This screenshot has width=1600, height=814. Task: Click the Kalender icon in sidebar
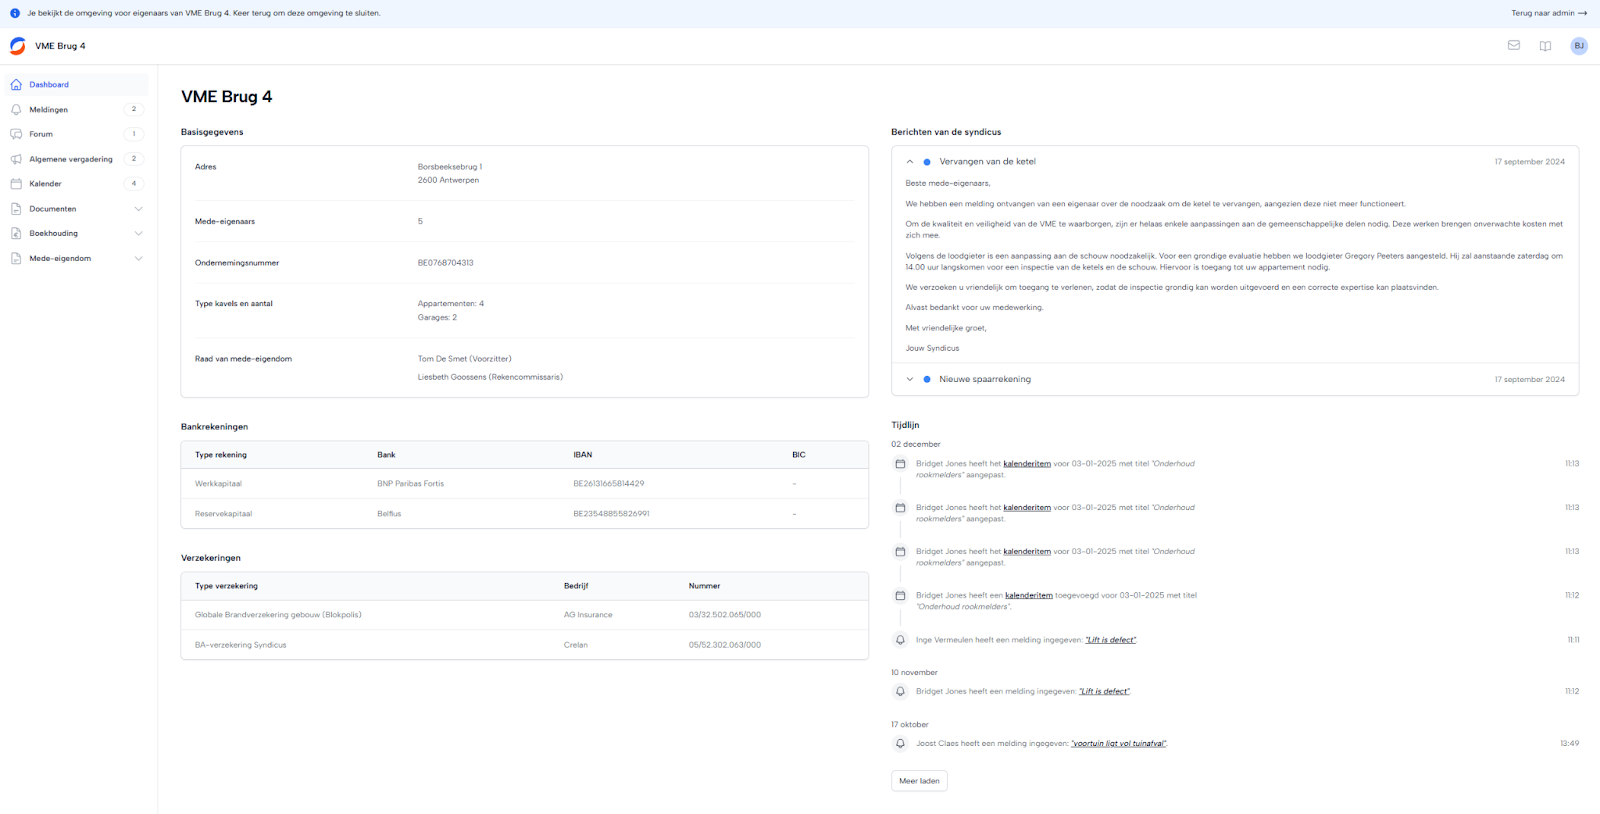tap(16, 184)
